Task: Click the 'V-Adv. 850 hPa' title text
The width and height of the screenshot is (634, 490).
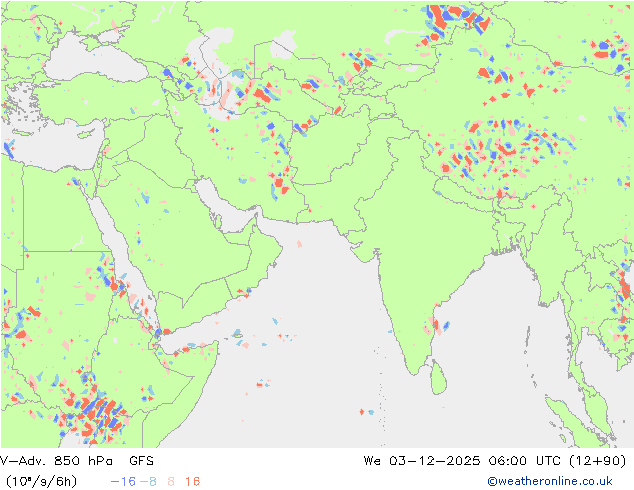Action: click(x=57, y=461)
